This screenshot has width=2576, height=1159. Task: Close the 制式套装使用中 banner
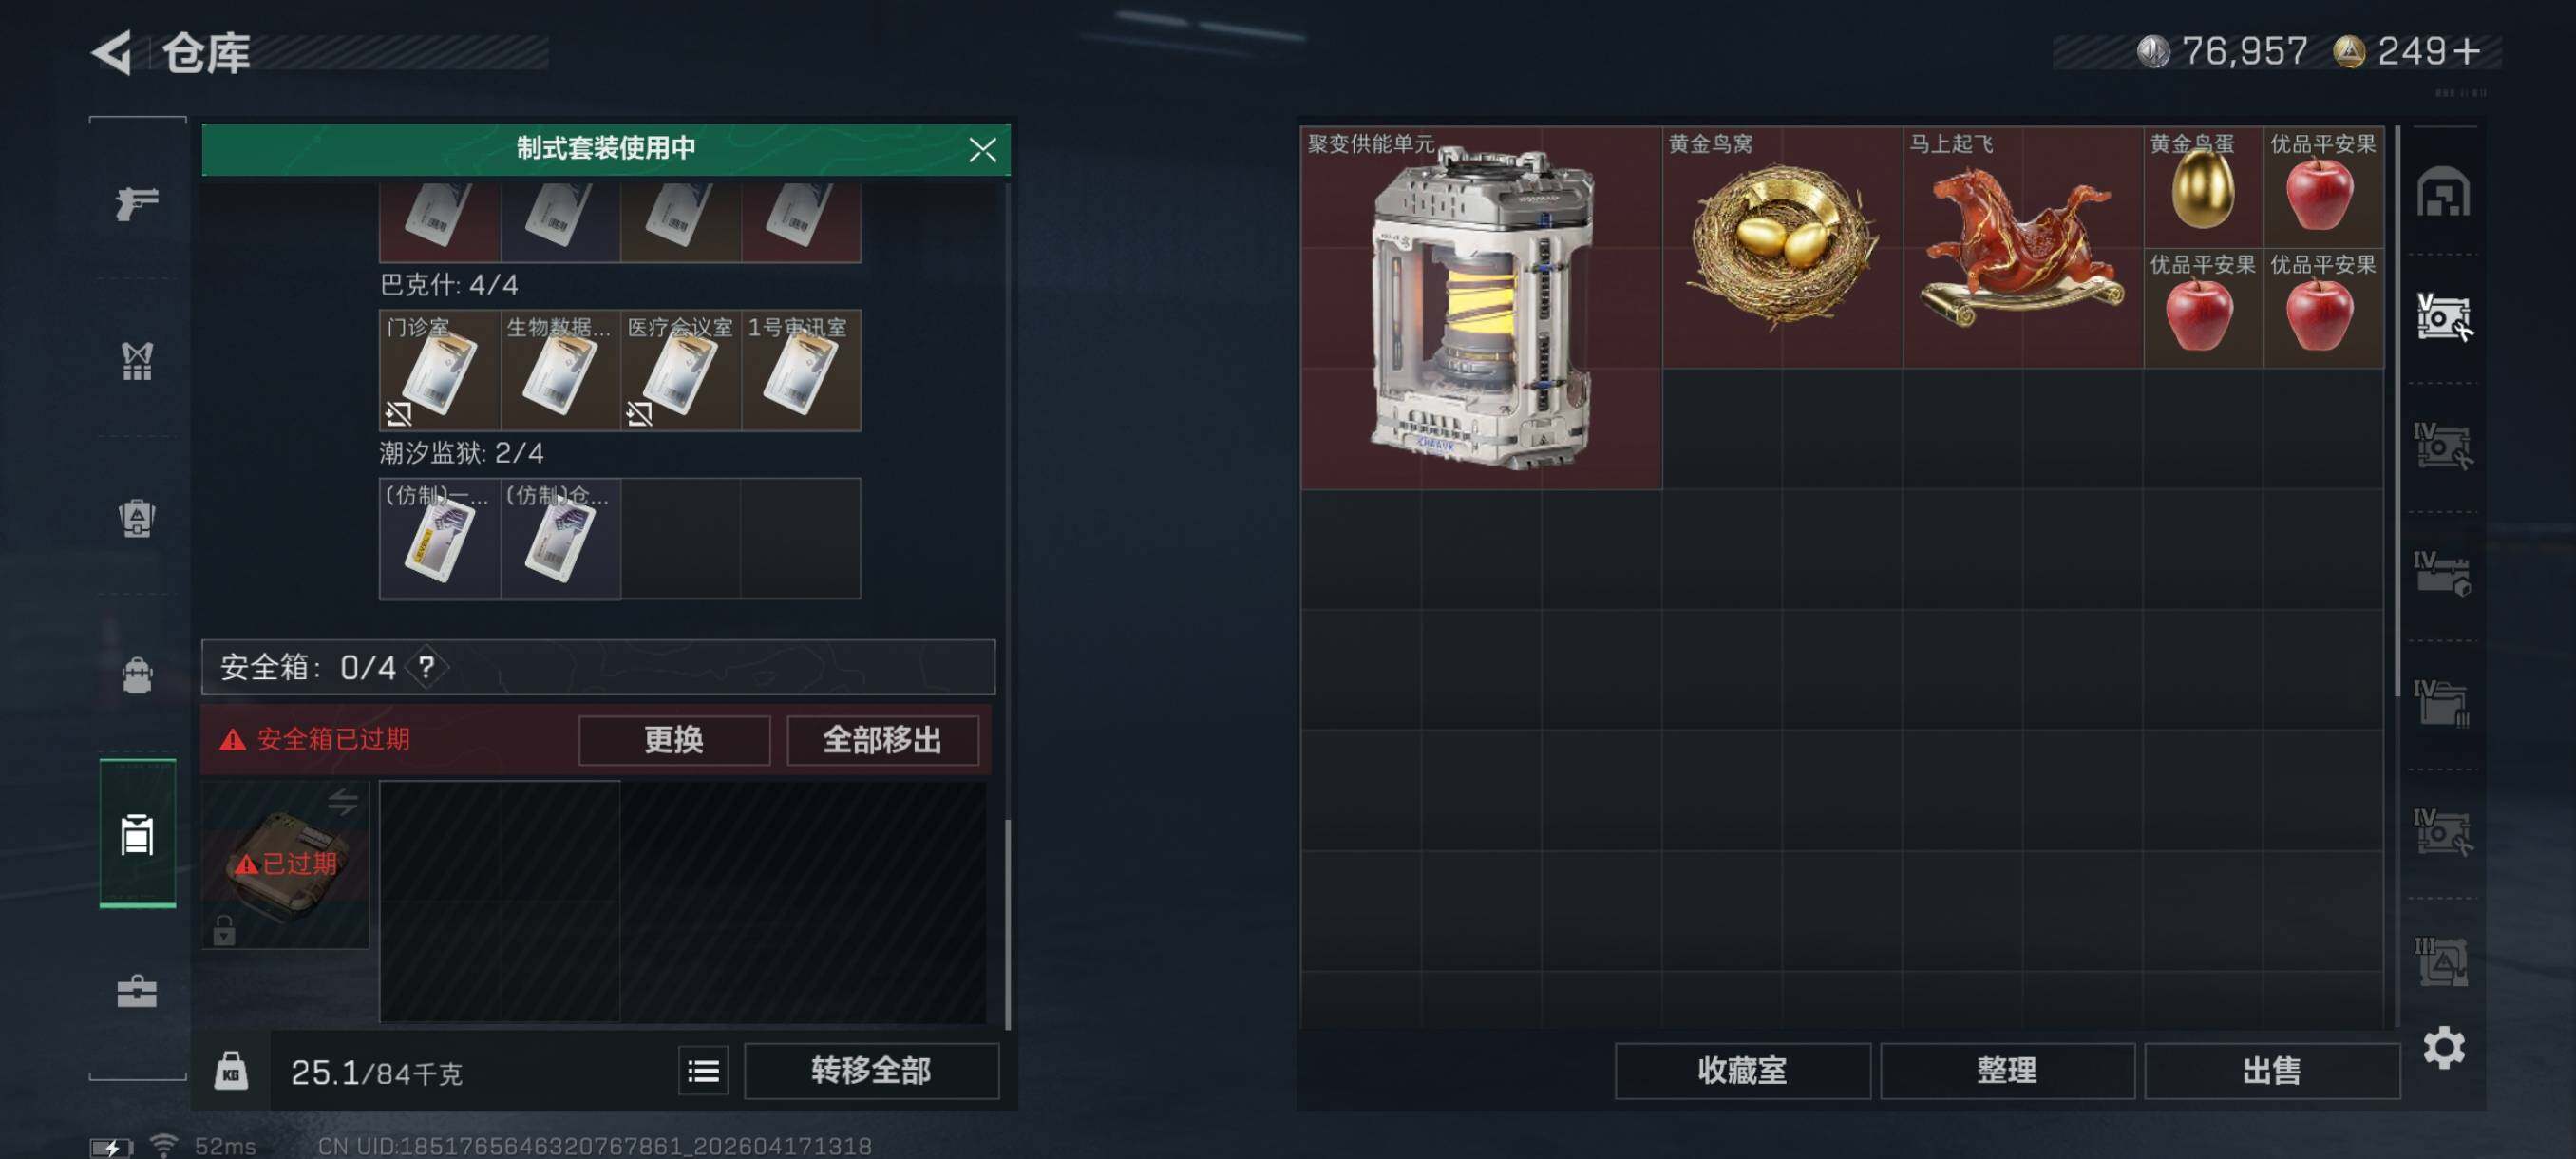coord(982,150)
